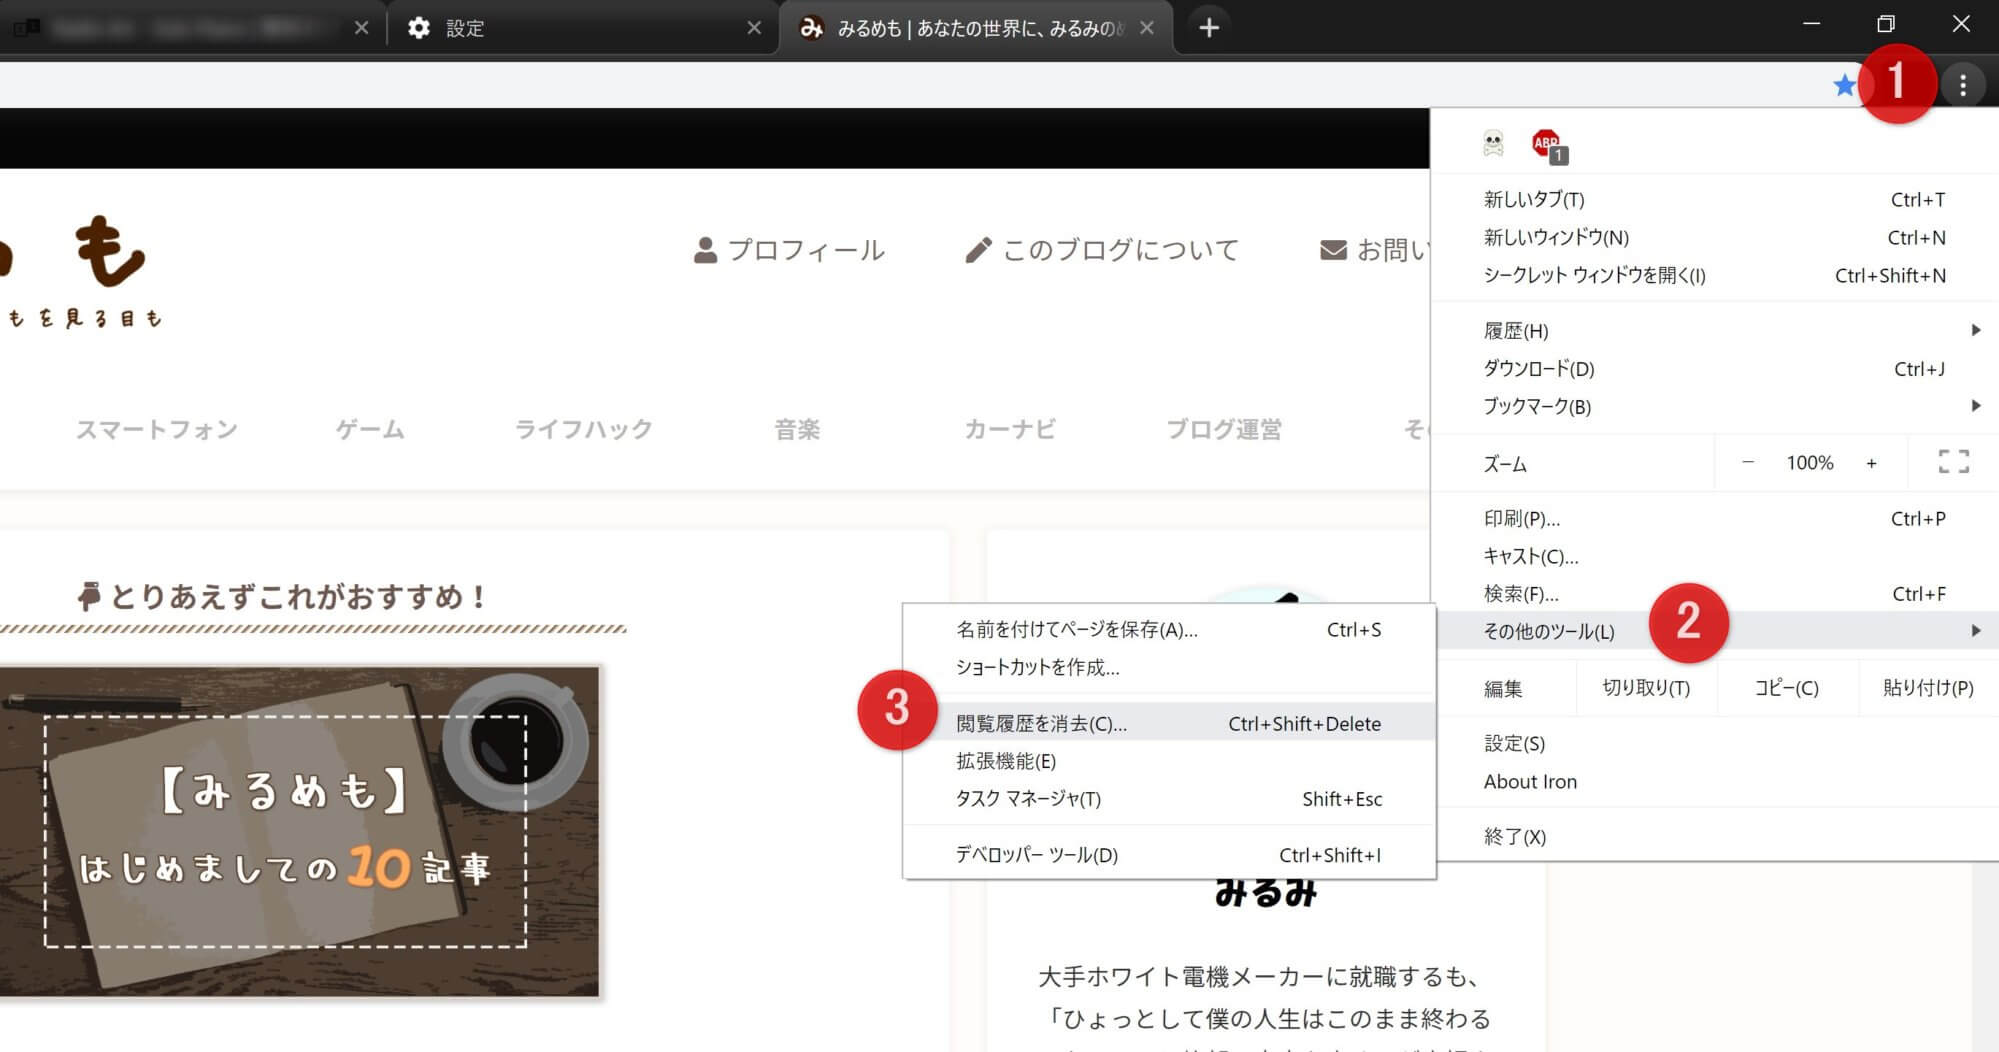The height and width of the screenshot is (1052, 1999).
Task: Select About Iron menu entry
Action: coord(1714,781)
